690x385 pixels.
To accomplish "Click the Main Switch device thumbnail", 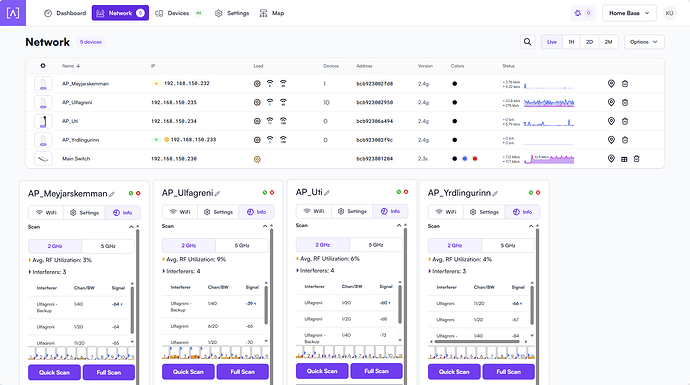I will (x=43, y=159).
